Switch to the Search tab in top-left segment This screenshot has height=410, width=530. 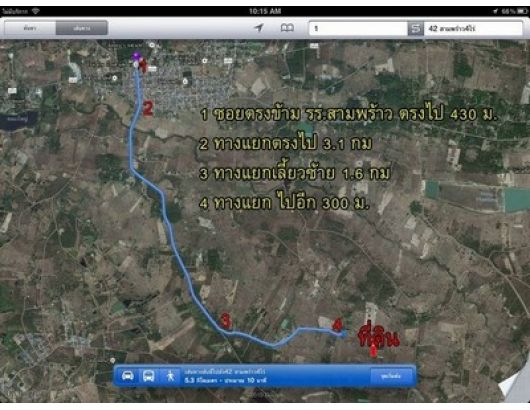click(x=30, y=28)
